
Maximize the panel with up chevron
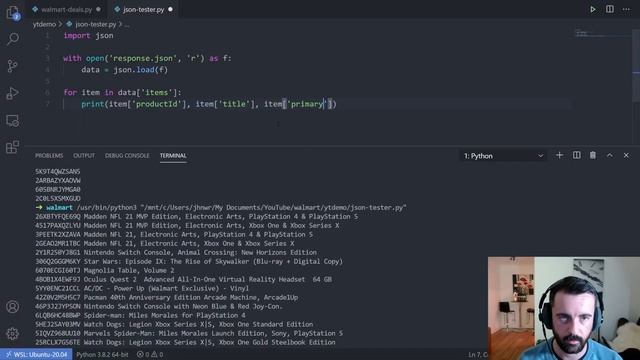609,156
